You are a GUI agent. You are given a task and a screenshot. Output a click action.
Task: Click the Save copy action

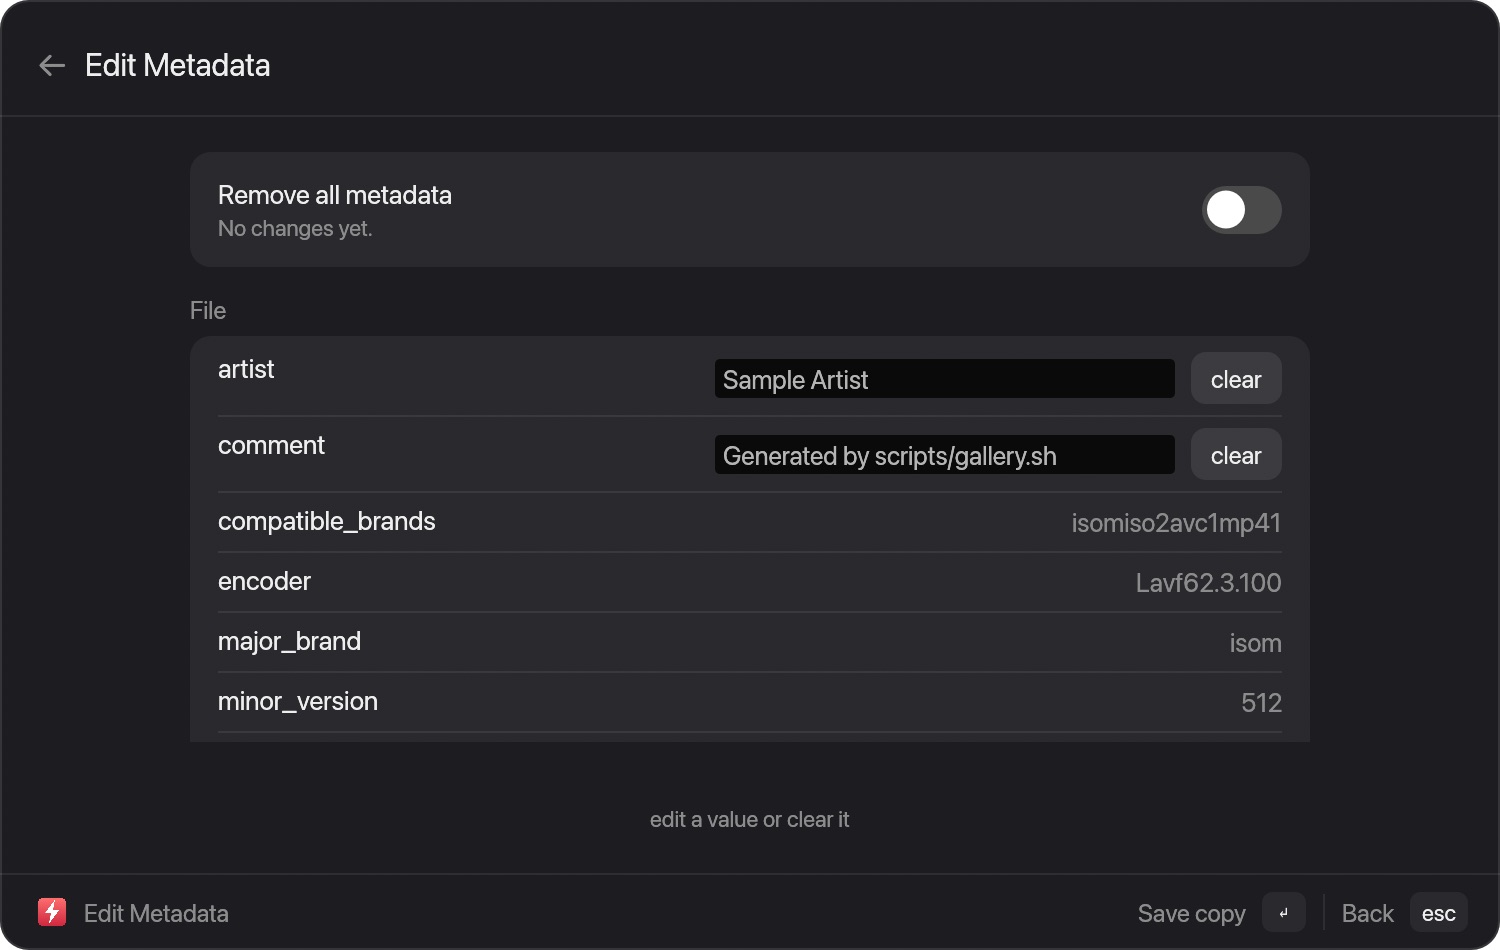click(1191, 914)
